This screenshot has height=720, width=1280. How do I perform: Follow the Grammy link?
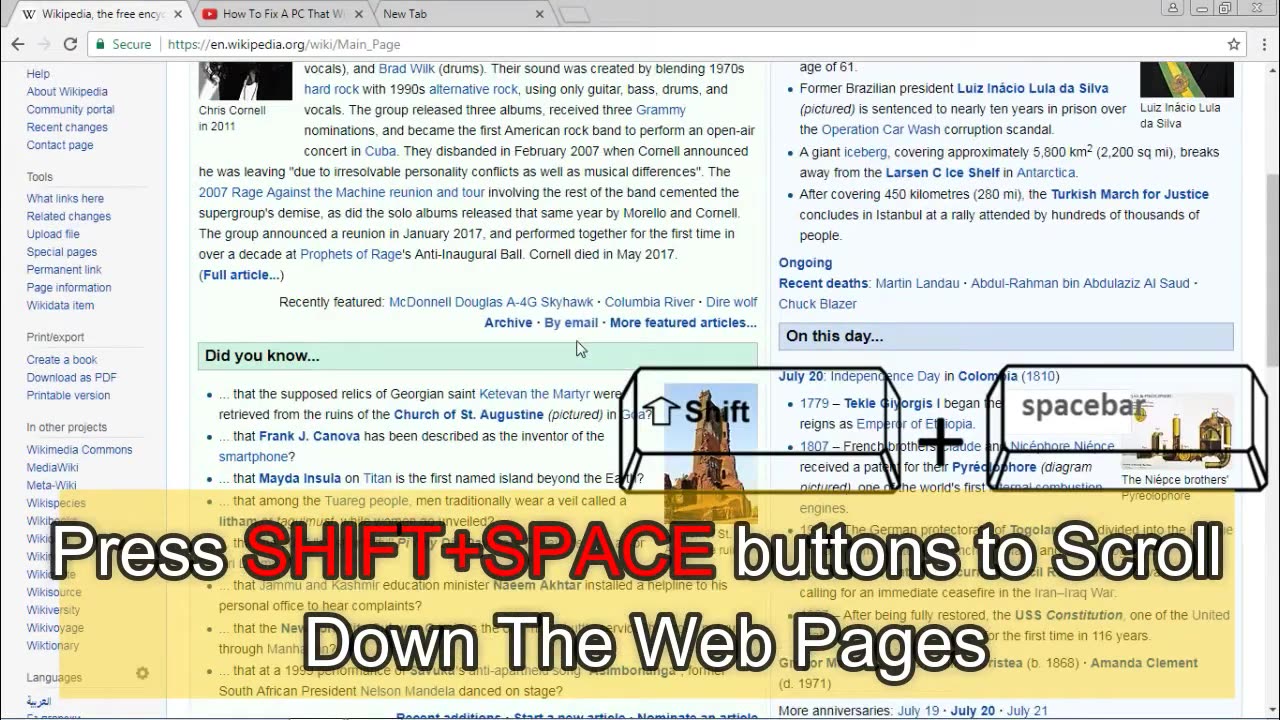[661, 110]
